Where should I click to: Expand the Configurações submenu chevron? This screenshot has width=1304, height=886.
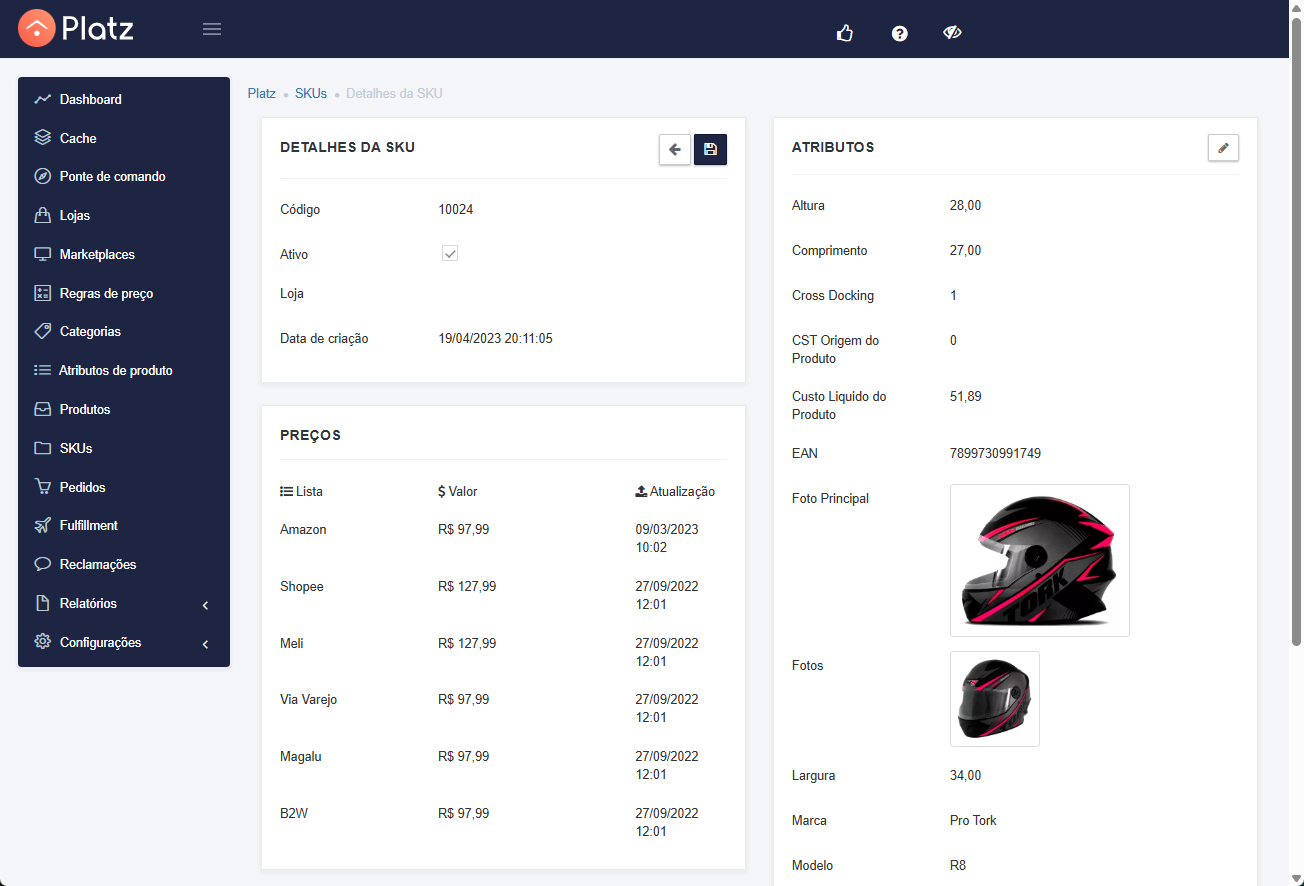pos(205,644)
